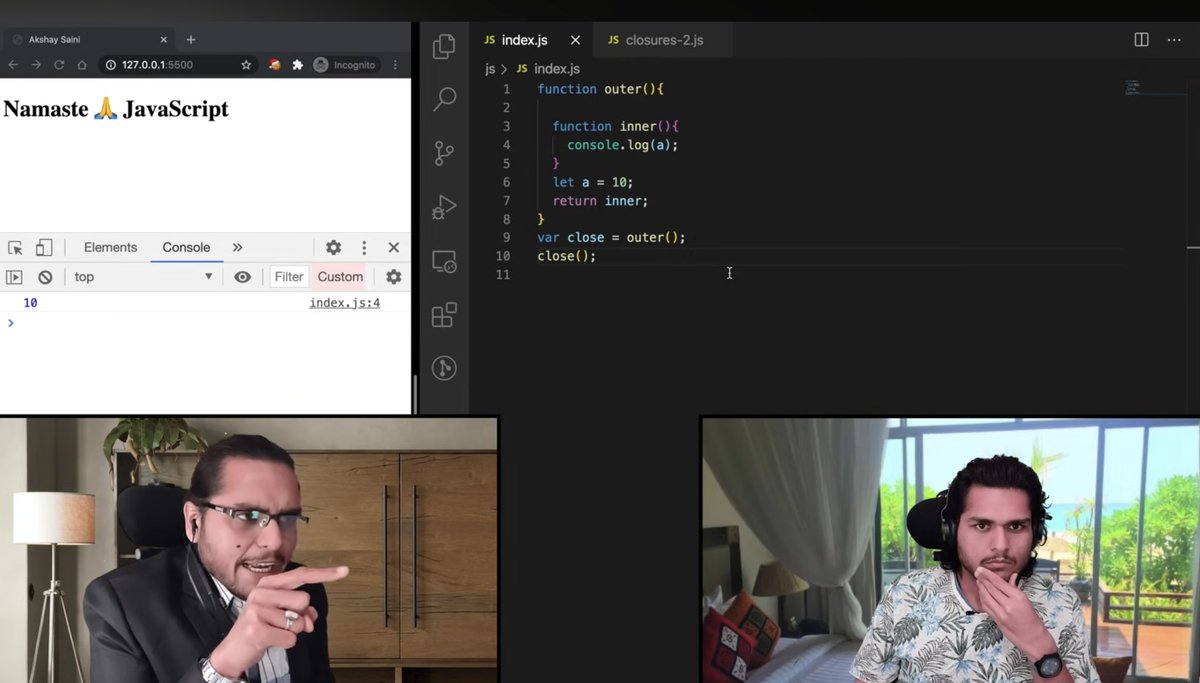Open Run and Debug view
This screenshot has height=683, width=1200.
coord(444,207)
